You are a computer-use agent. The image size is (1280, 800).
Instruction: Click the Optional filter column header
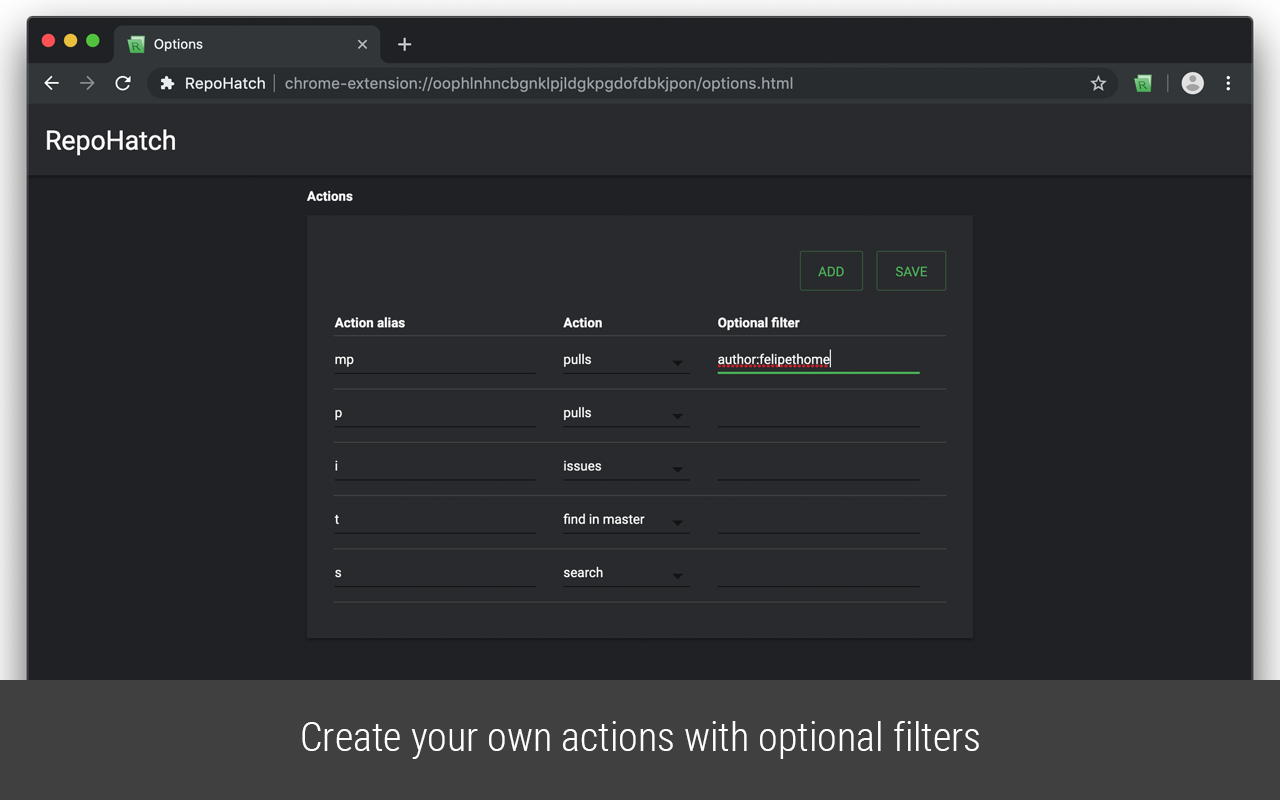759,323
